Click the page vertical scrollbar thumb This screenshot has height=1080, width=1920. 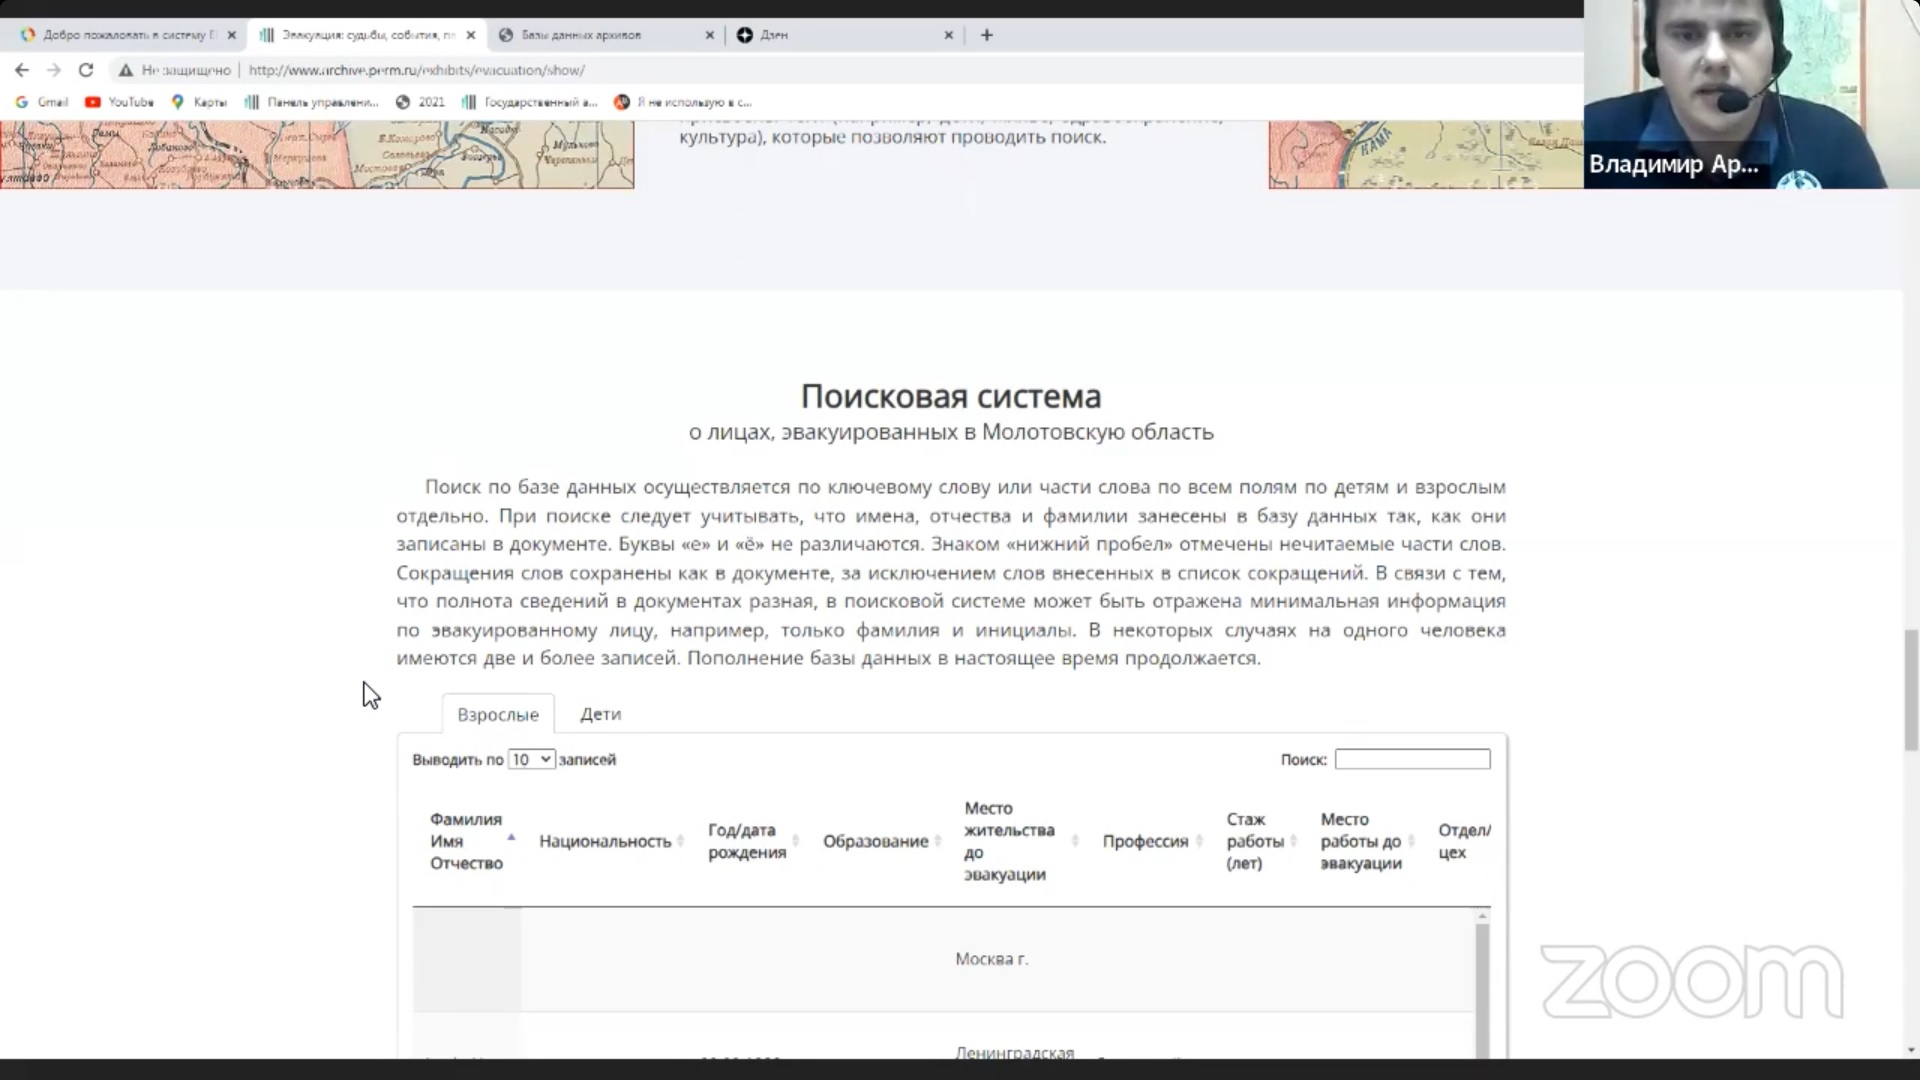pos(1911,690)
